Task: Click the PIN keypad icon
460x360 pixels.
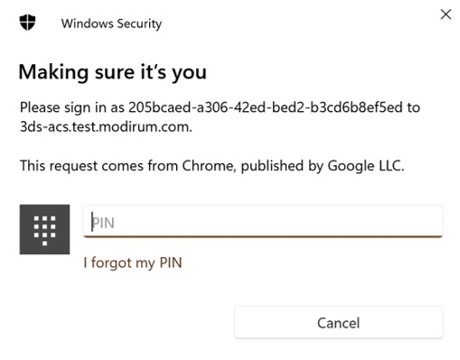Action: coord(45,229)
